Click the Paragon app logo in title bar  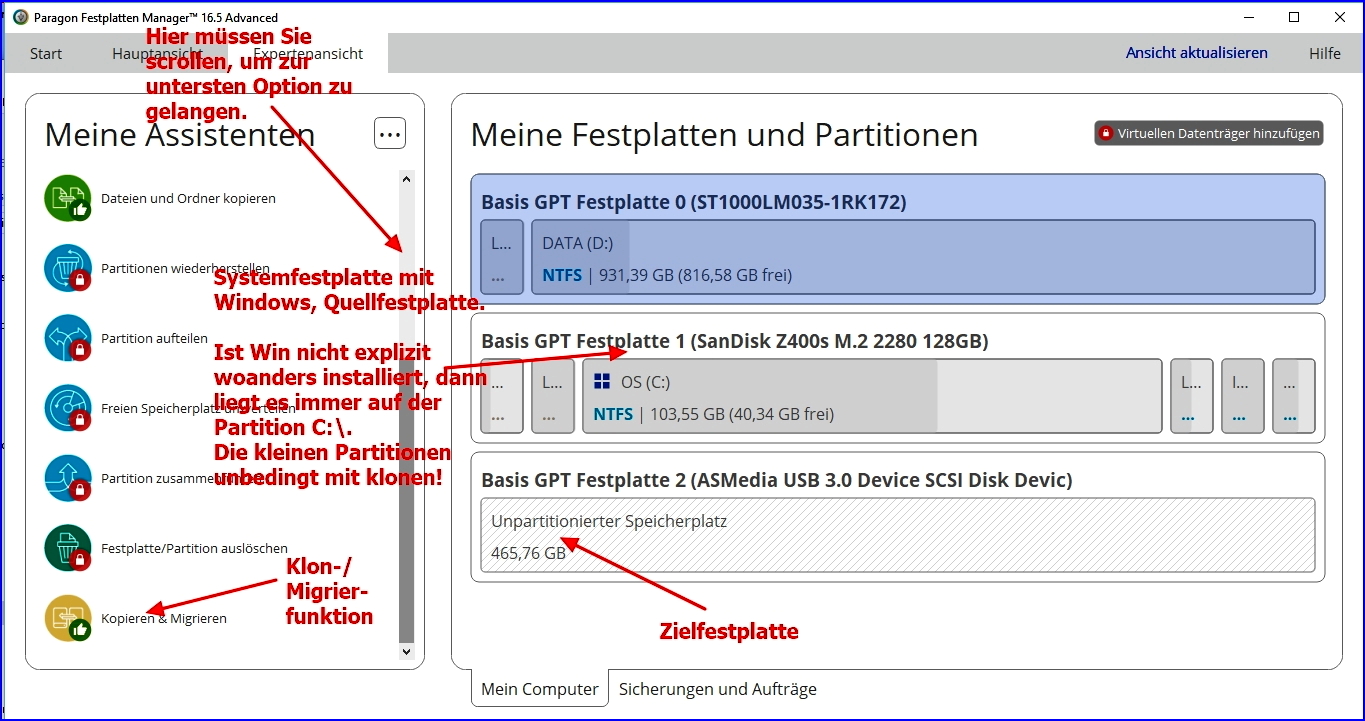pyautogui.click(x=20, y=17)
